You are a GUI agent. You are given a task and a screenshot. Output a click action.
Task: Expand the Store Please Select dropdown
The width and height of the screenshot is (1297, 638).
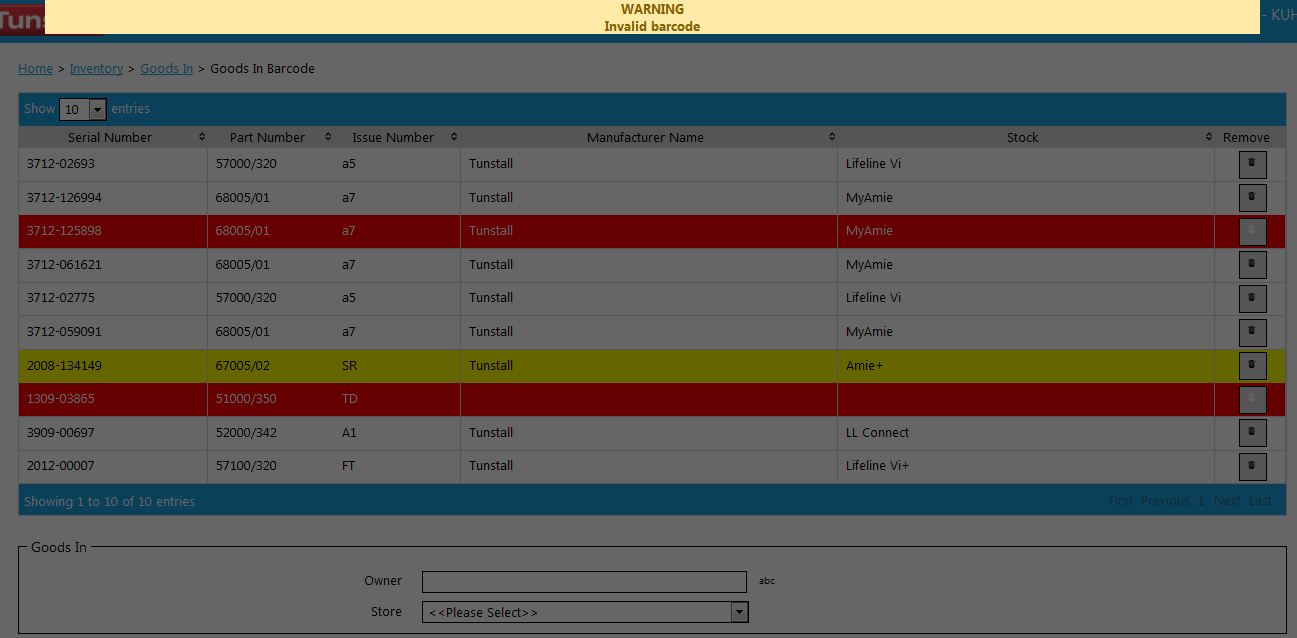[x=584, y=612]
